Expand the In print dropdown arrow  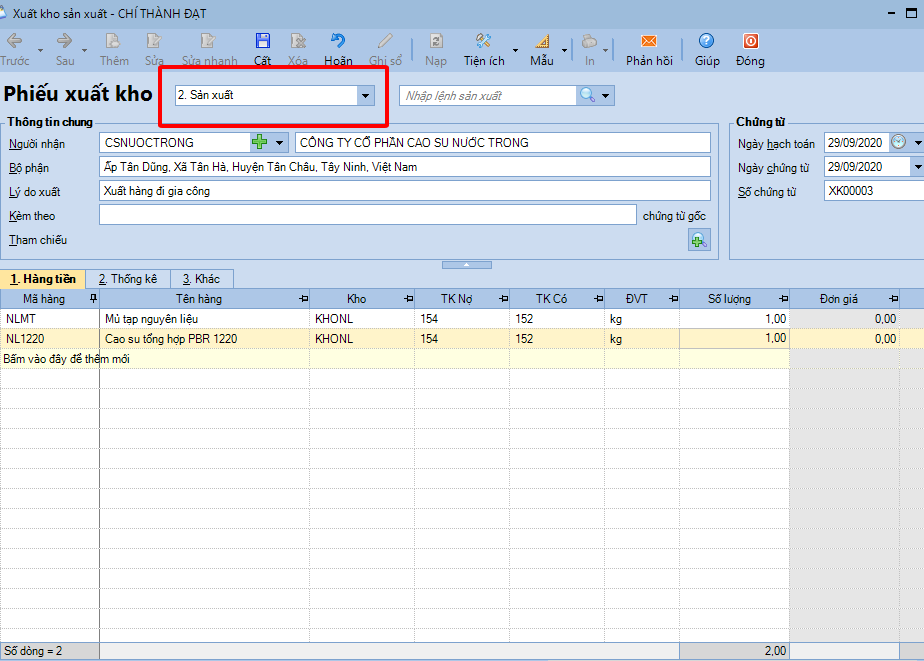[605, 51]
